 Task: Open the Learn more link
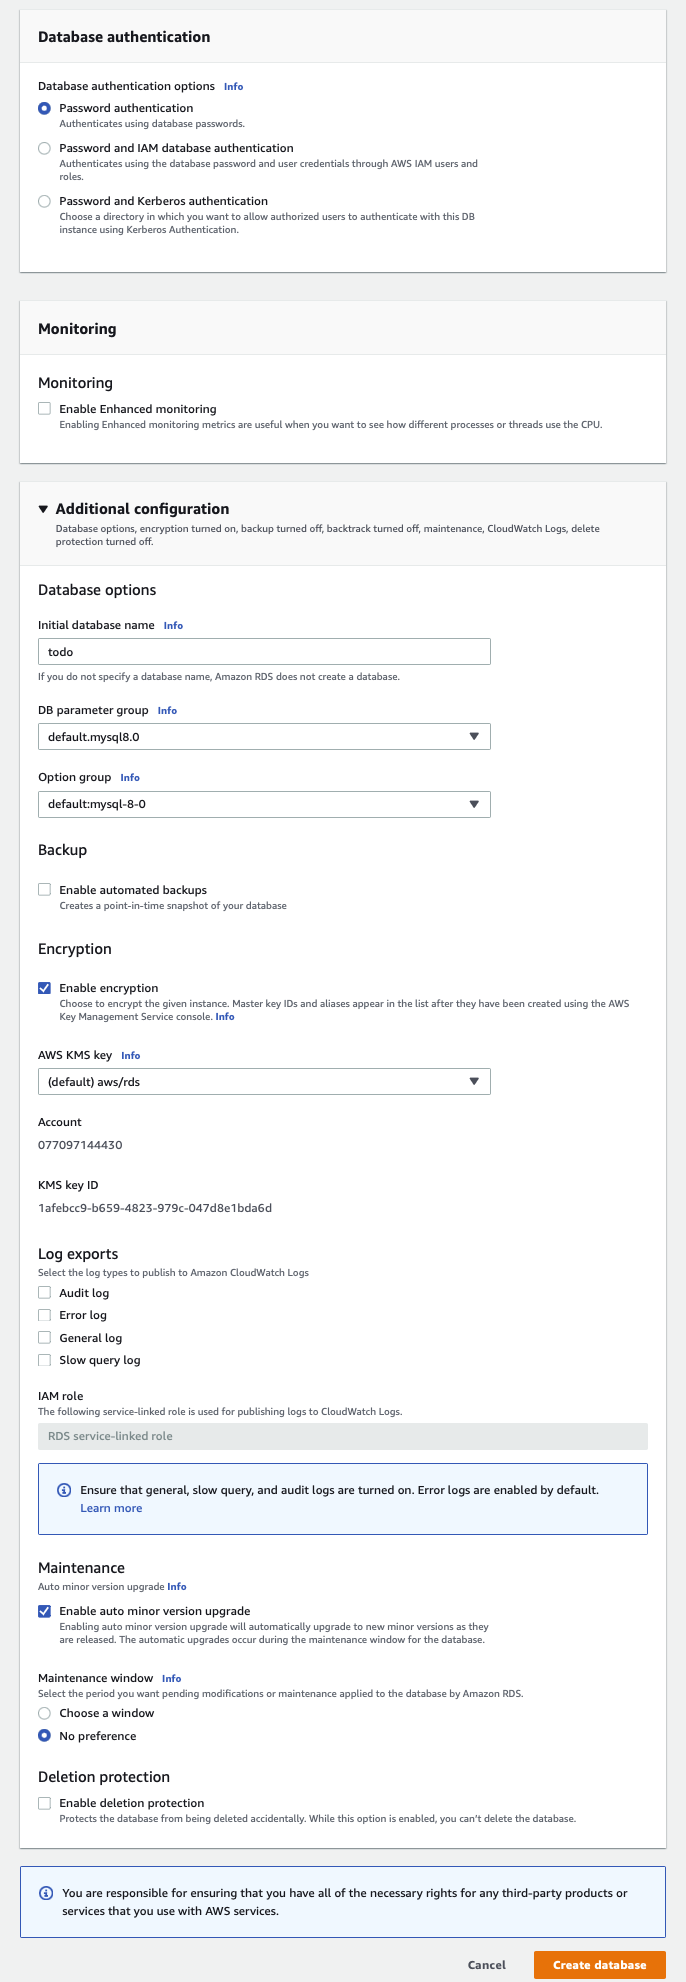click(x=111, y=1508)
